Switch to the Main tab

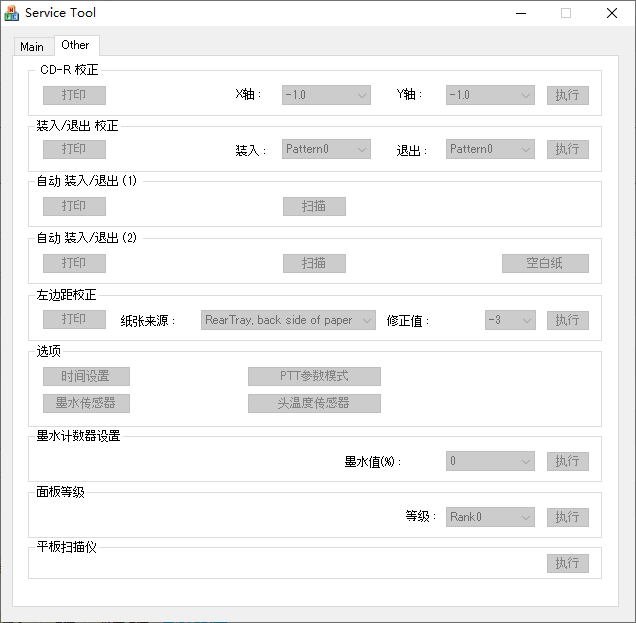32,47
